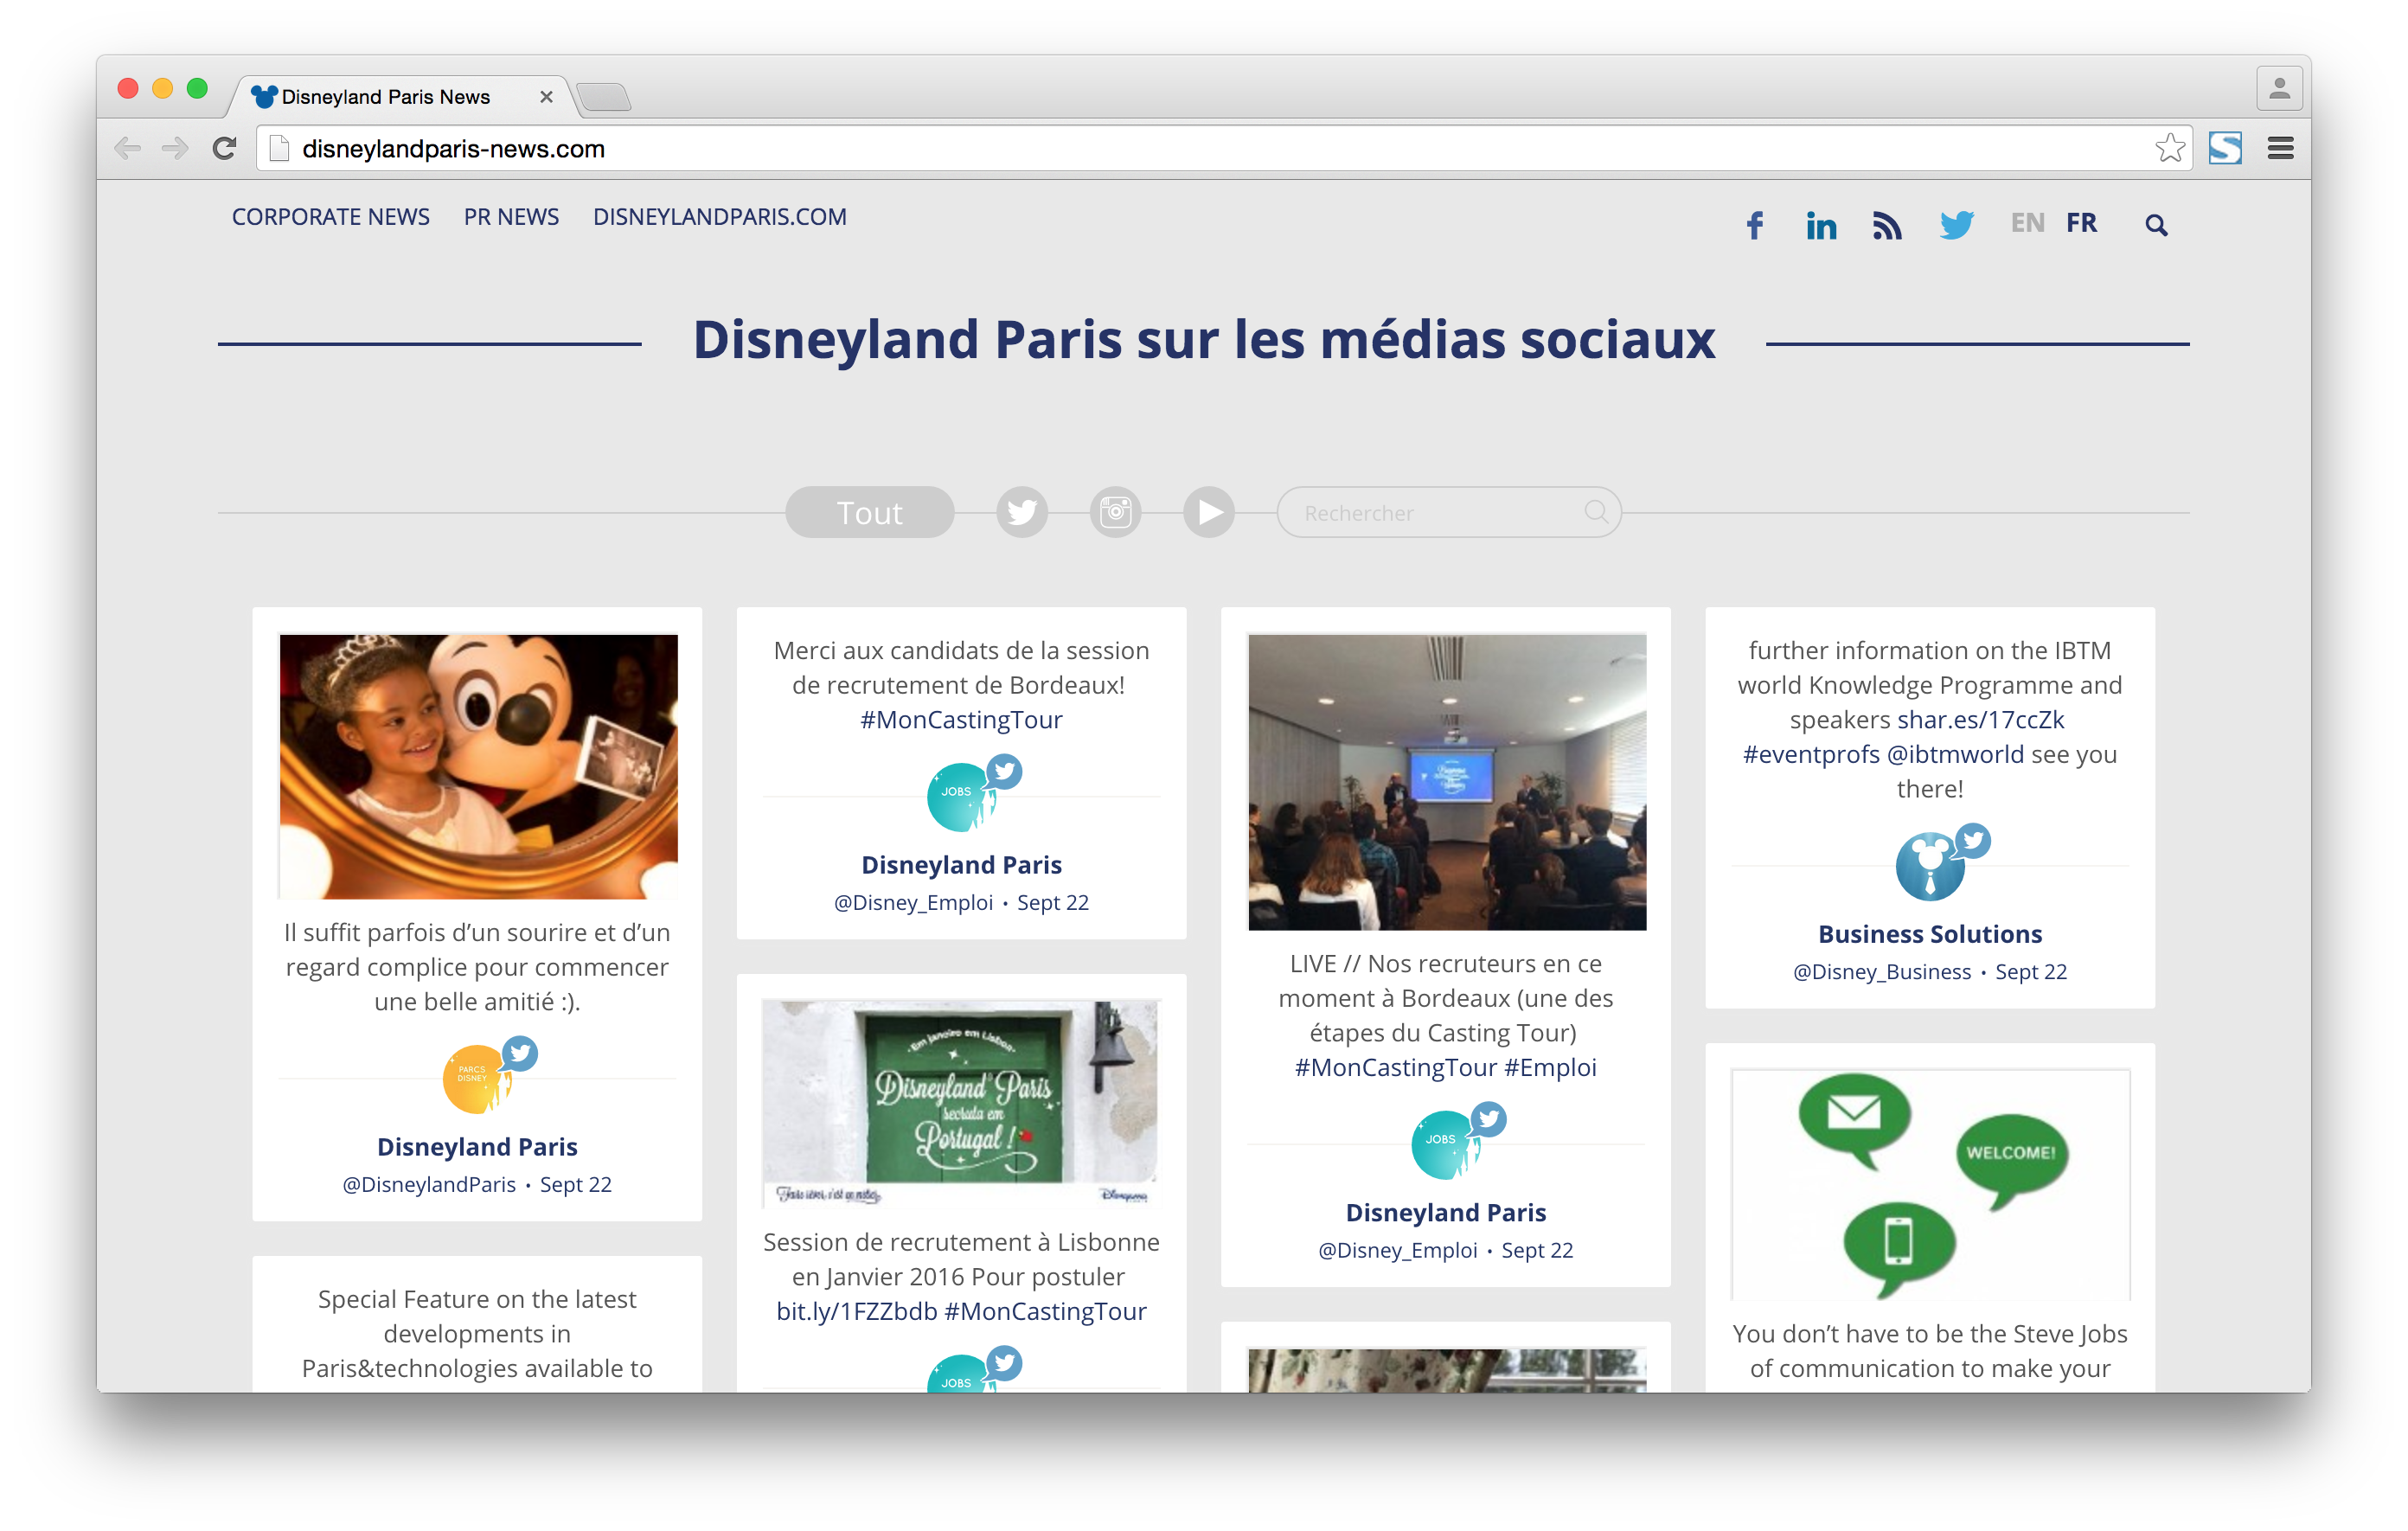Open the bit.ly/1FZZbdb link
Image resolution: width=2408 pixels, height=1531 pixels.
(x=856, y=1312)
